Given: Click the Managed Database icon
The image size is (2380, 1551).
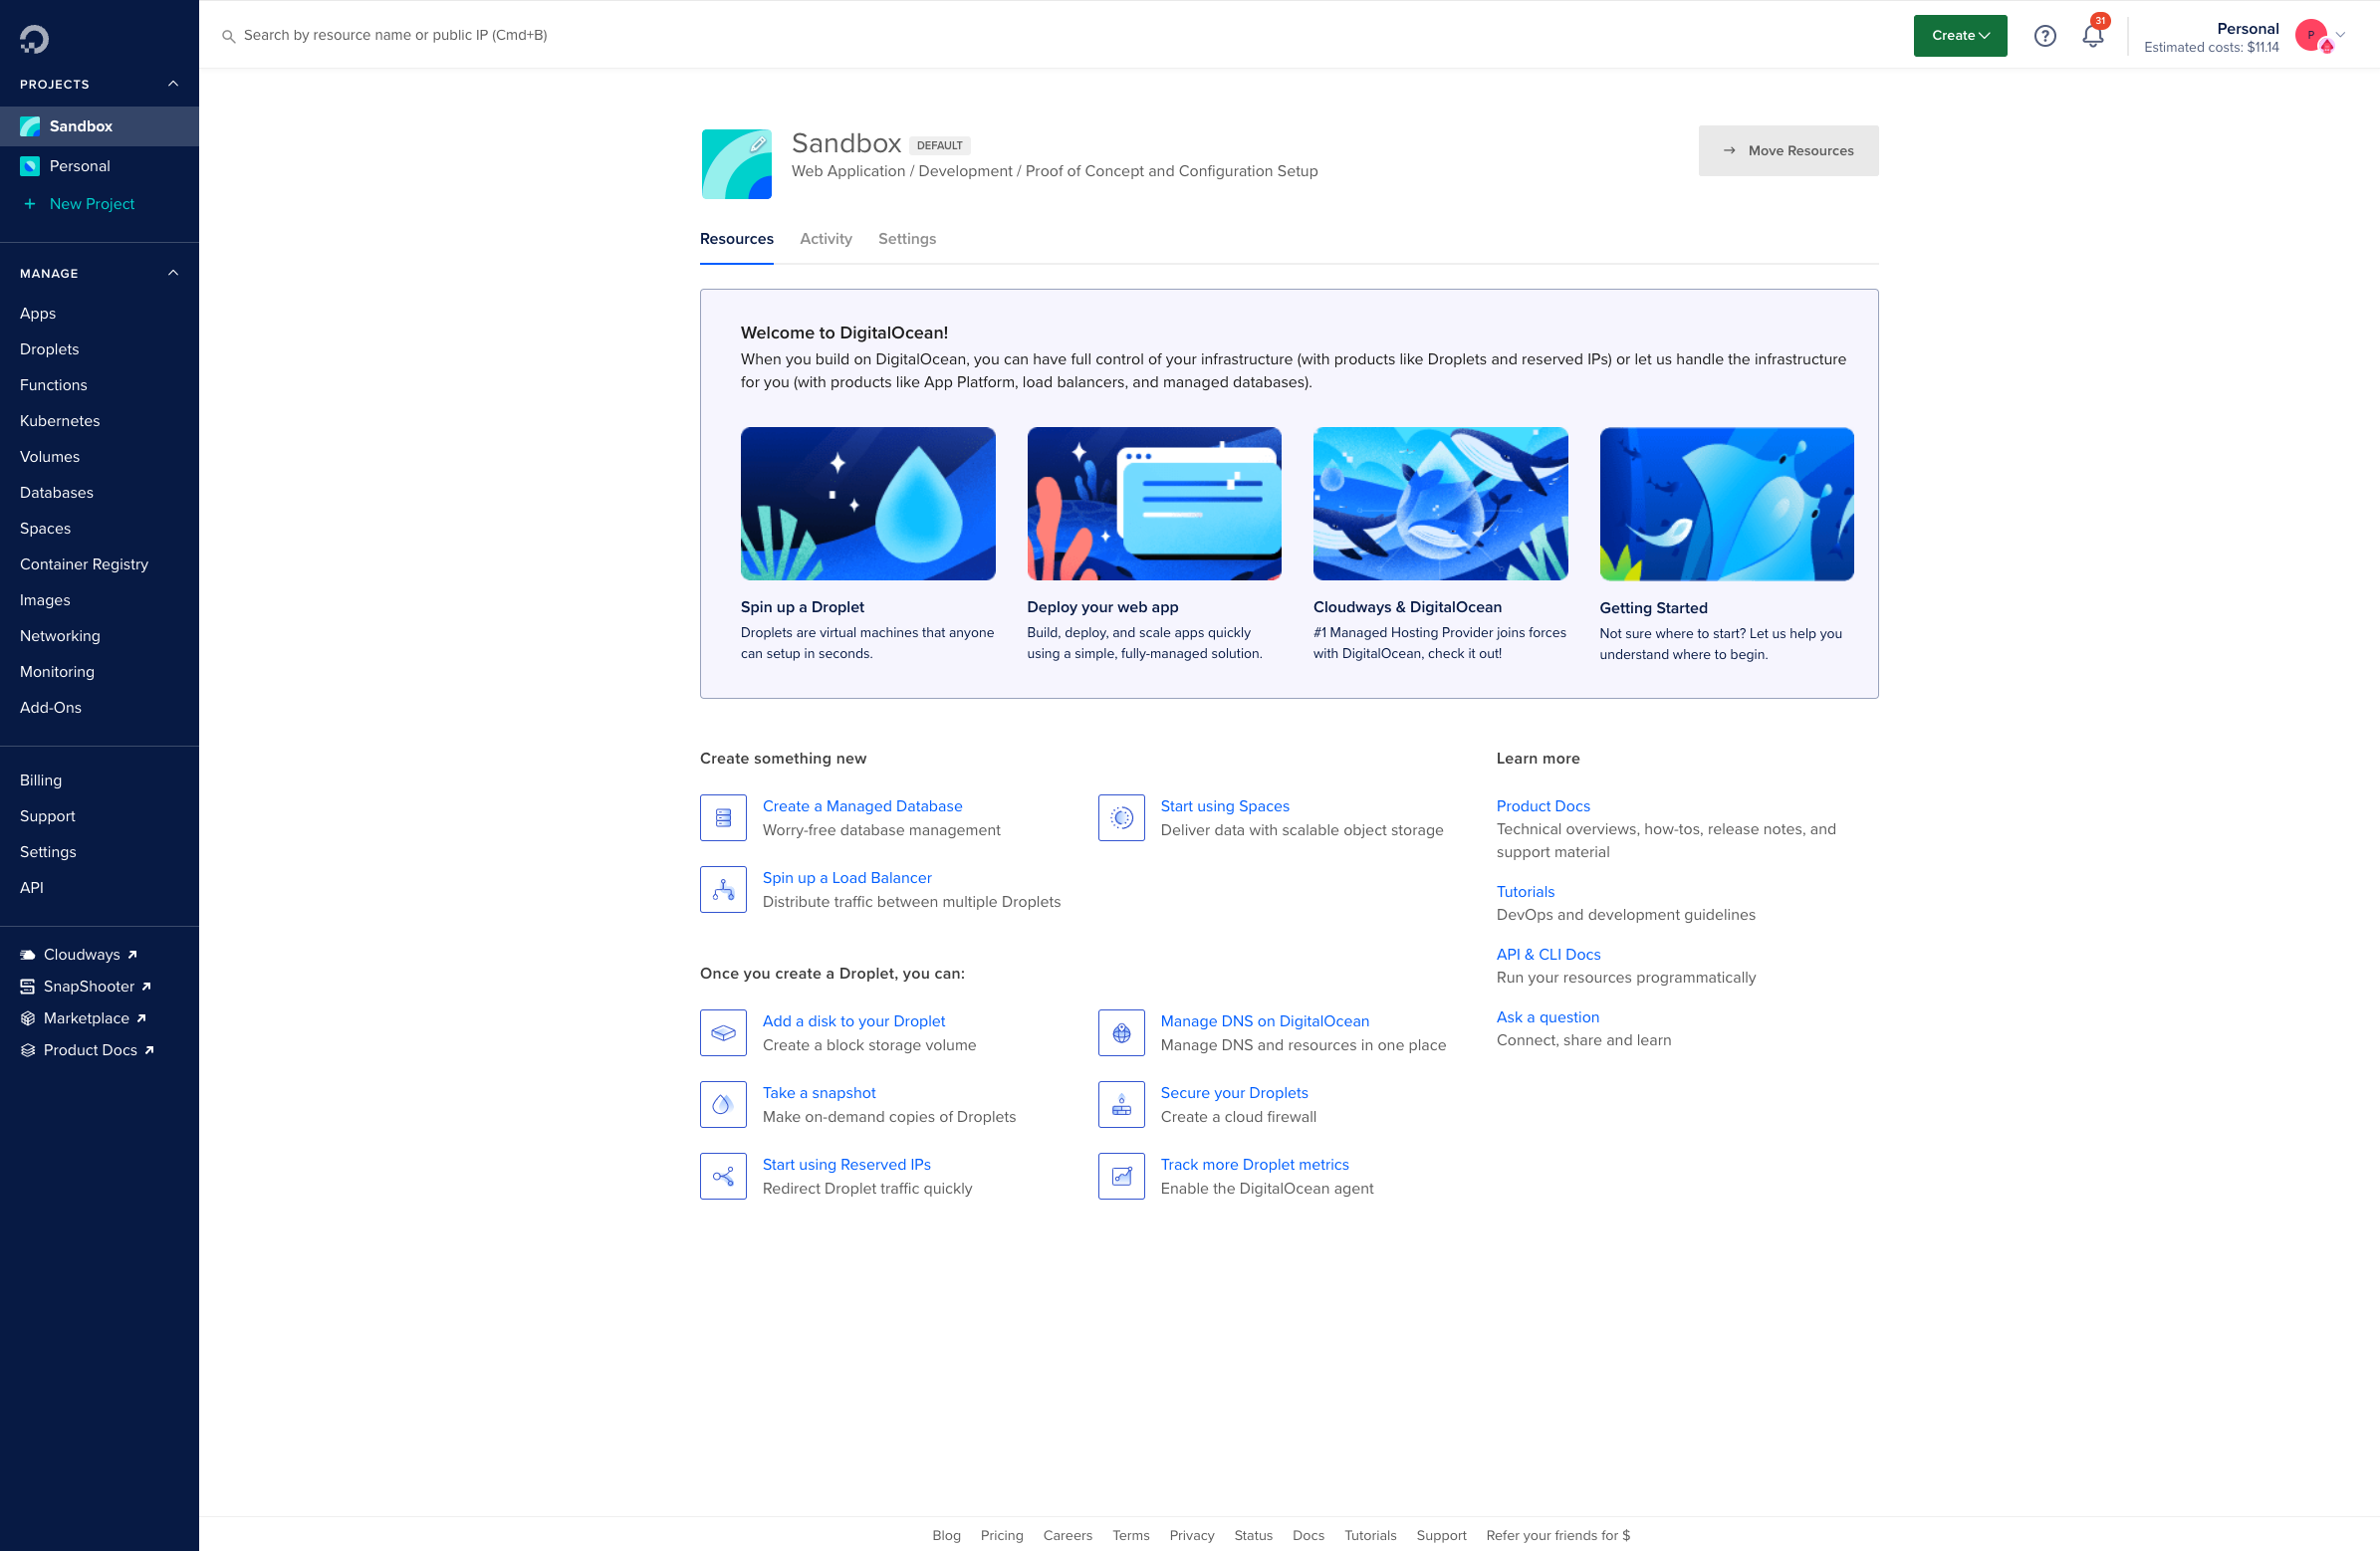Looking at the screenshot, I should (x=723, y=818).
